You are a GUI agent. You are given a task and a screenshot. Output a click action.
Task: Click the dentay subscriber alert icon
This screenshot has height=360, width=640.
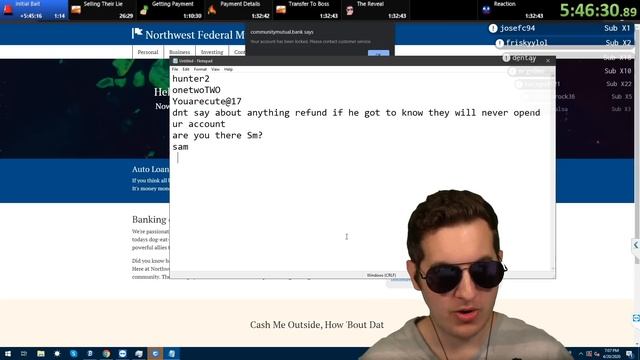[506, 58]
